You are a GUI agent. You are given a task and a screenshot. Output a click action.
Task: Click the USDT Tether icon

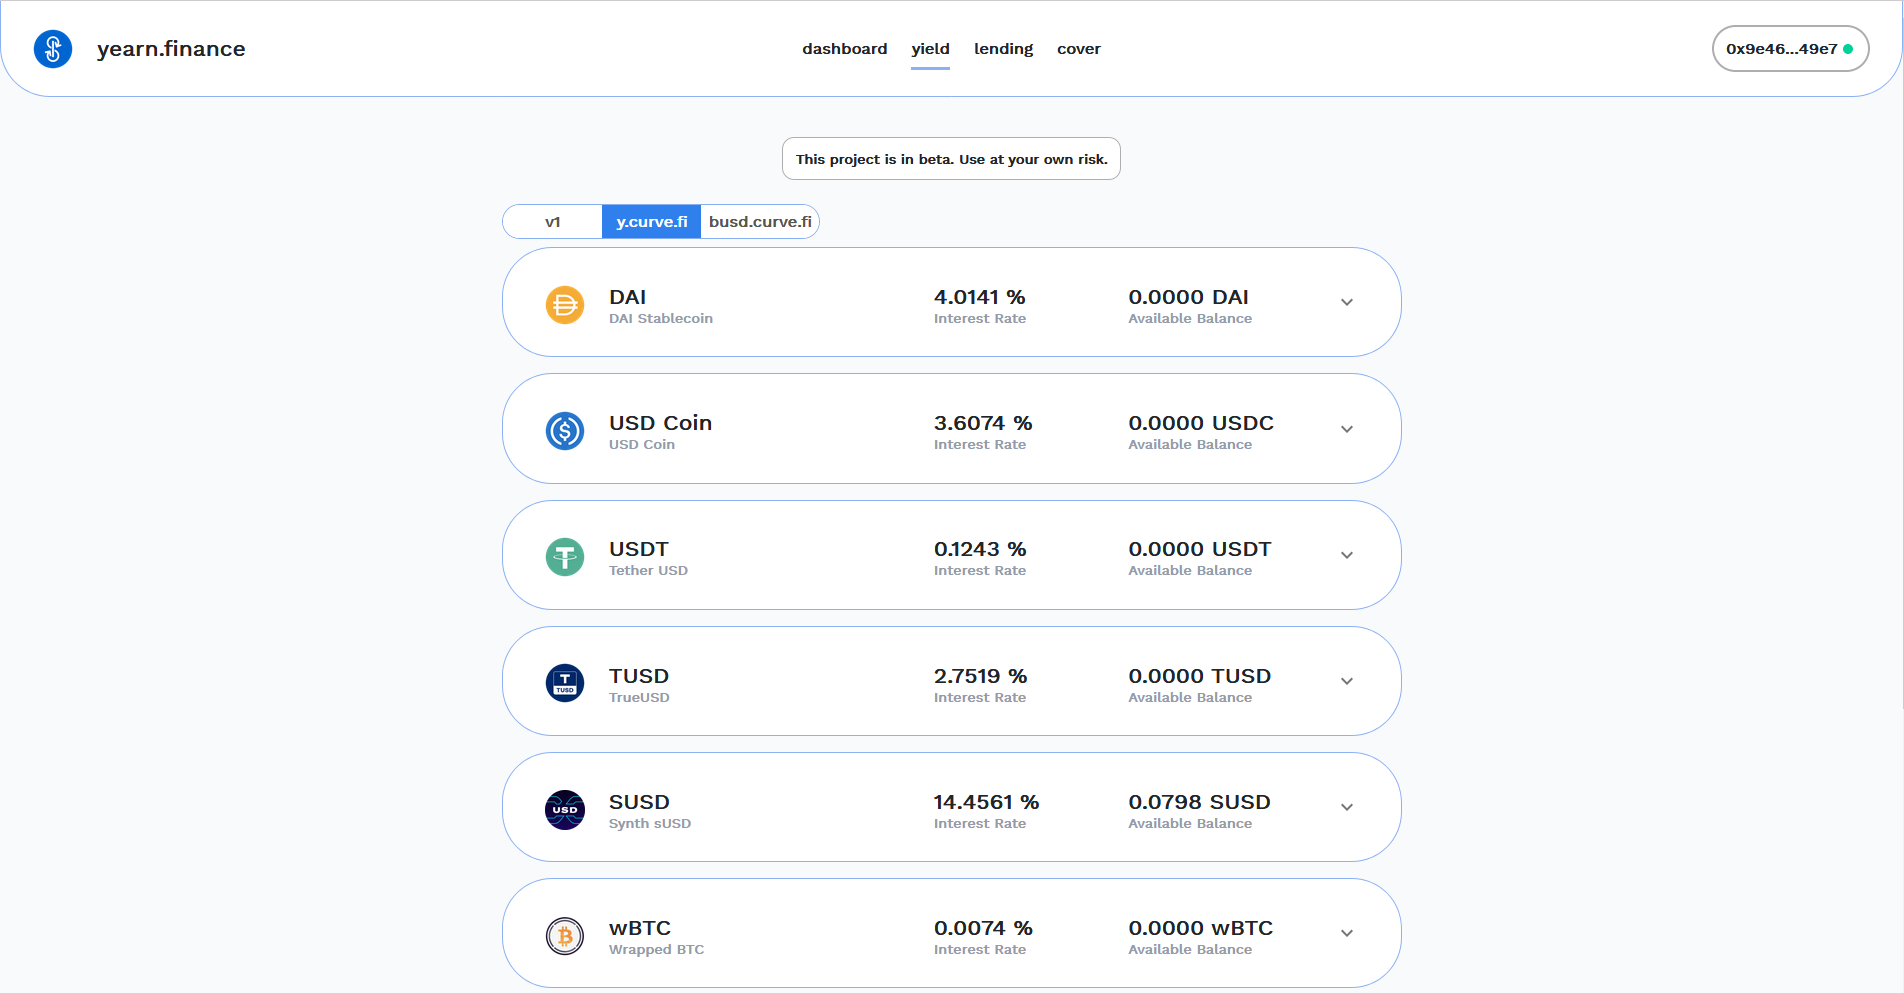tap(565, 557)
